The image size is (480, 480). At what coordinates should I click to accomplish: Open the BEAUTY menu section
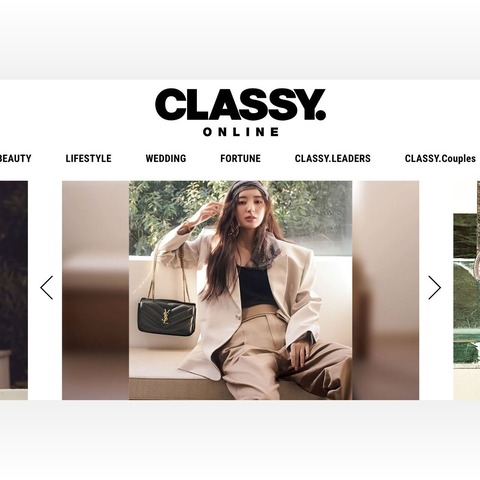tap(15, 158)
